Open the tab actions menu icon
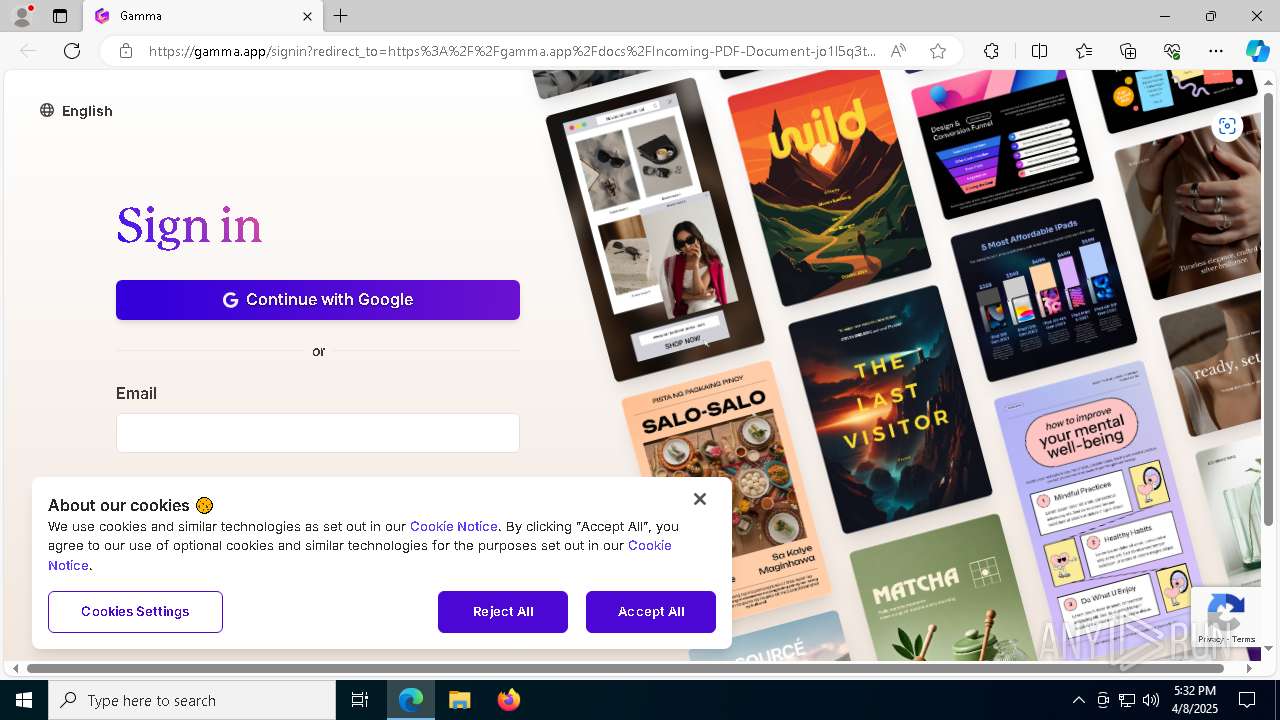Viewport: 1280px width, 720px height. tap(60, 16)
